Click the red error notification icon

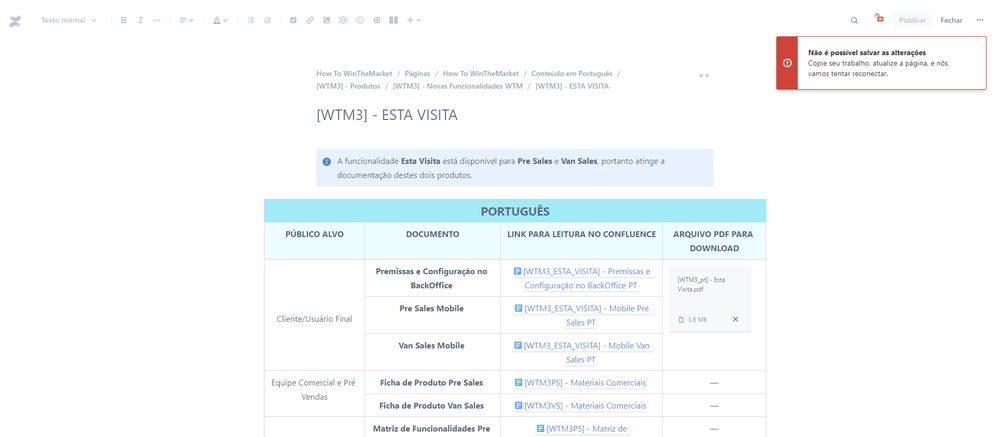click(787, 62)
